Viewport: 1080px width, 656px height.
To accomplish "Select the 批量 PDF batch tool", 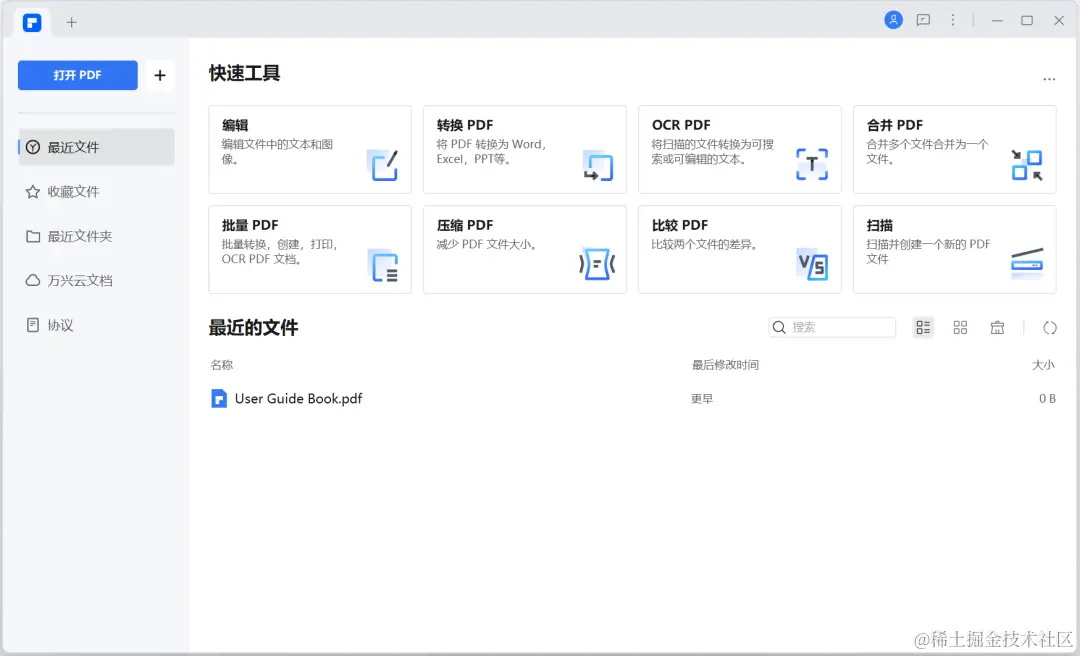I will pos(309,249).
